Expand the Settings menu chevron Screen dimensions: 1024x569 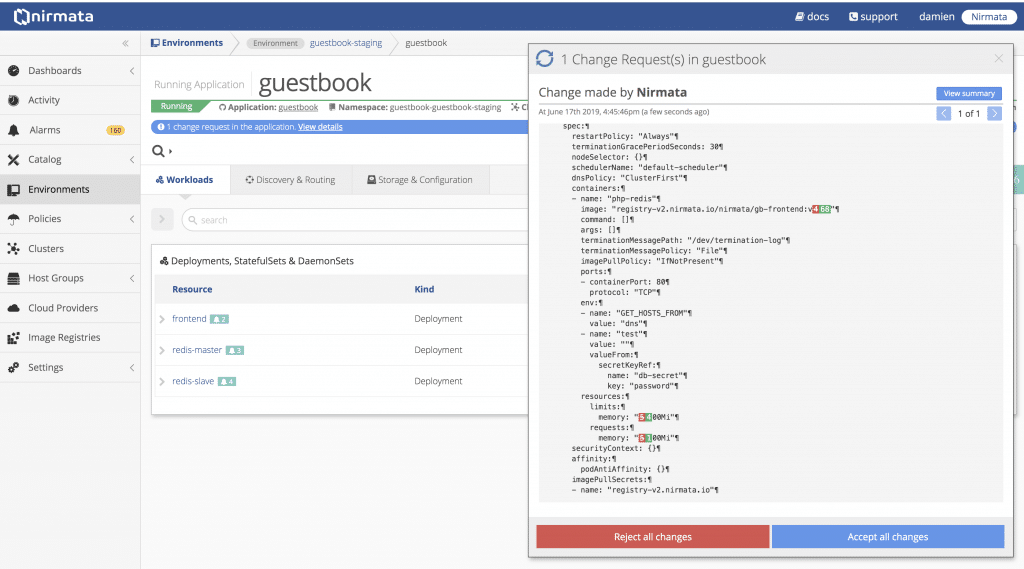(132, 367)
